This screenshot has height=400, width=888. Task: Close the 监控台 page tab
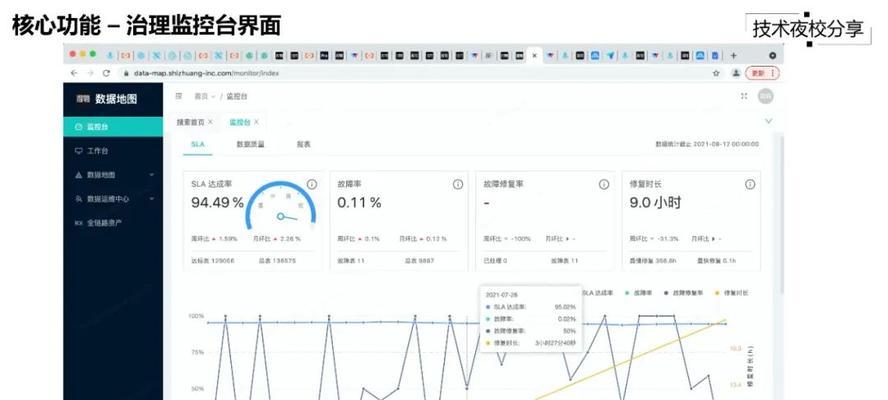256,122
